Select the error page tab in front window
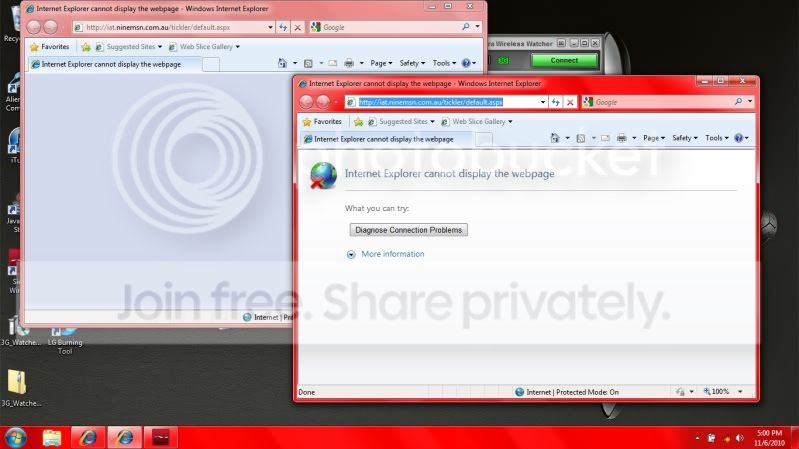Image resolution: width=799 pixels, height=449 pixels. (386, 139)
